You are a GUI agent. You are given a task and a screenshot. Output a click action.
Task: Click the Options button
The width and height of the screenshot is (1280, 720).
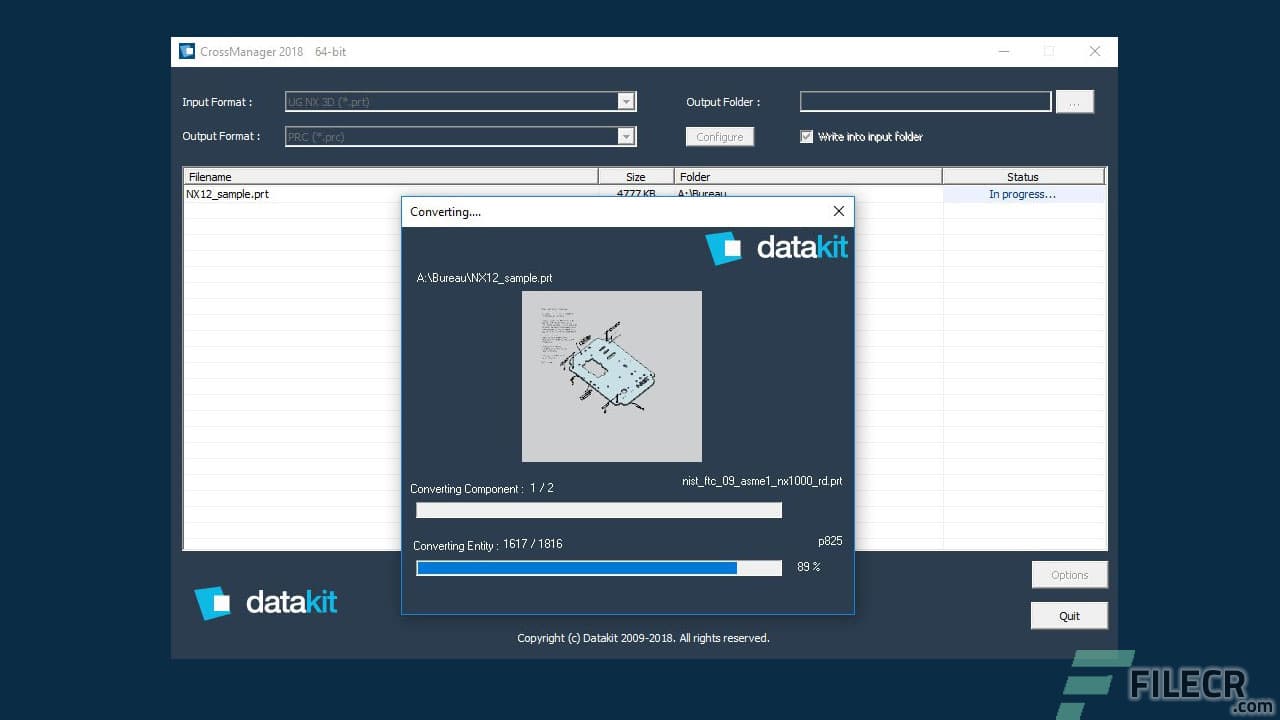tap(1069, 574)
